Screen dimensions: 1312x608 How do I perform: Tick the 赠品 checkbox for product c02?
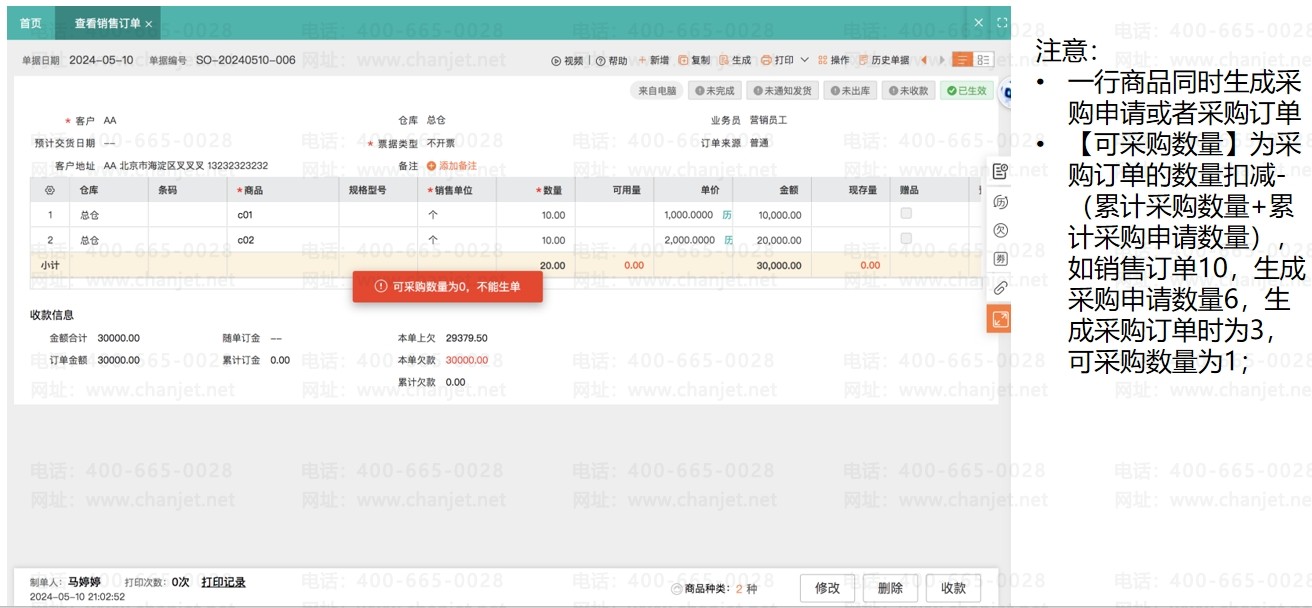coord(906,239)
